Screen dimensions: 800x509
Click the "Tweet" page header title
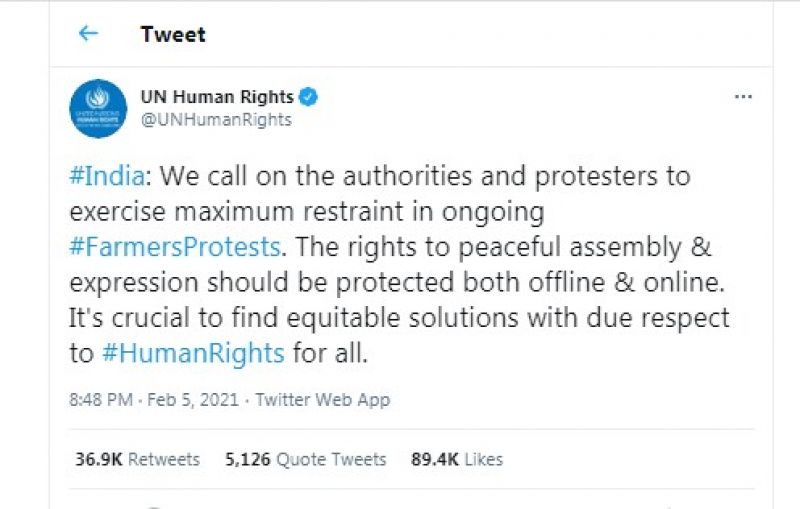173,34
